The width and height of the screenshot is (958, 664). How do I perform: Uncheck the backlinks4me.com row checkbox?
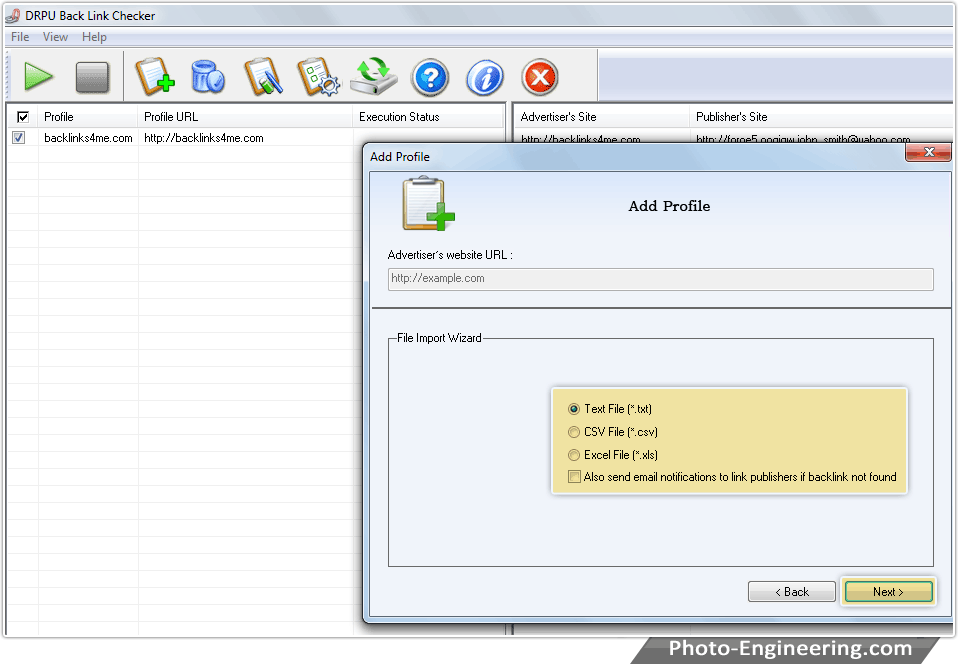pyautogui.click(x=19, y=138)
